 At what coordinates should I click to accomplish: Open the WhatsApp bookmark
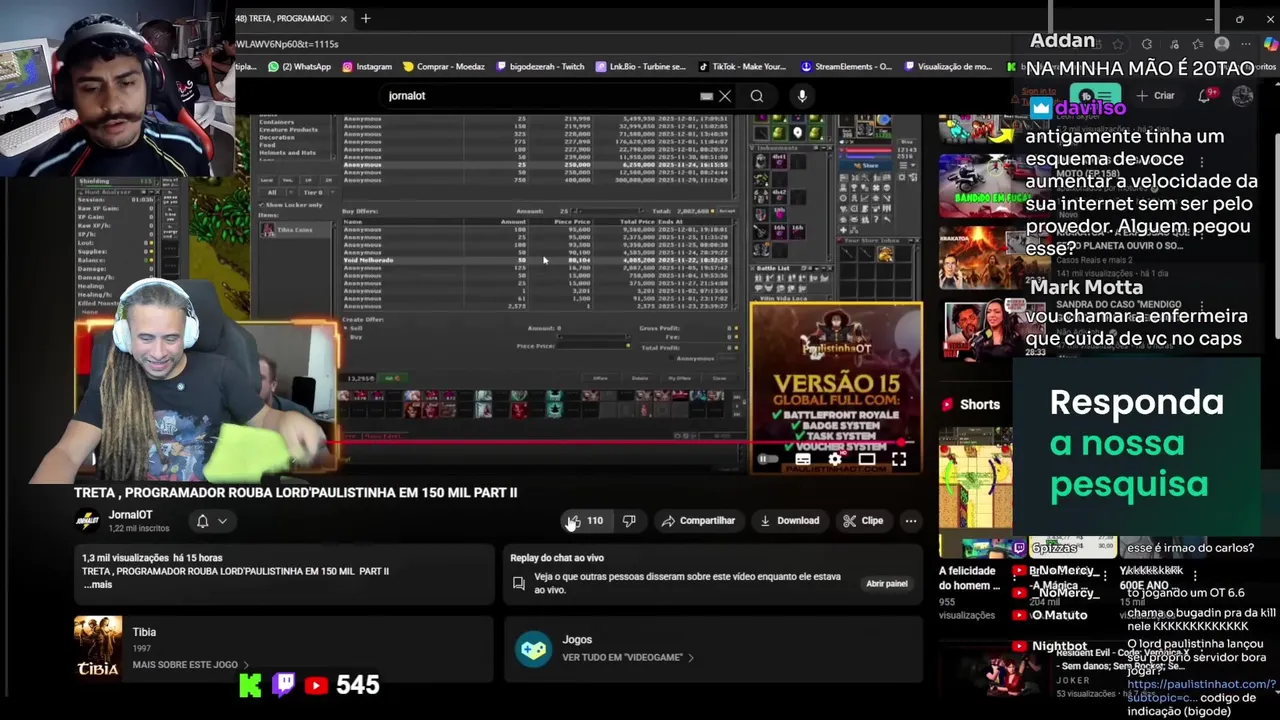click(x=299, y=67)
